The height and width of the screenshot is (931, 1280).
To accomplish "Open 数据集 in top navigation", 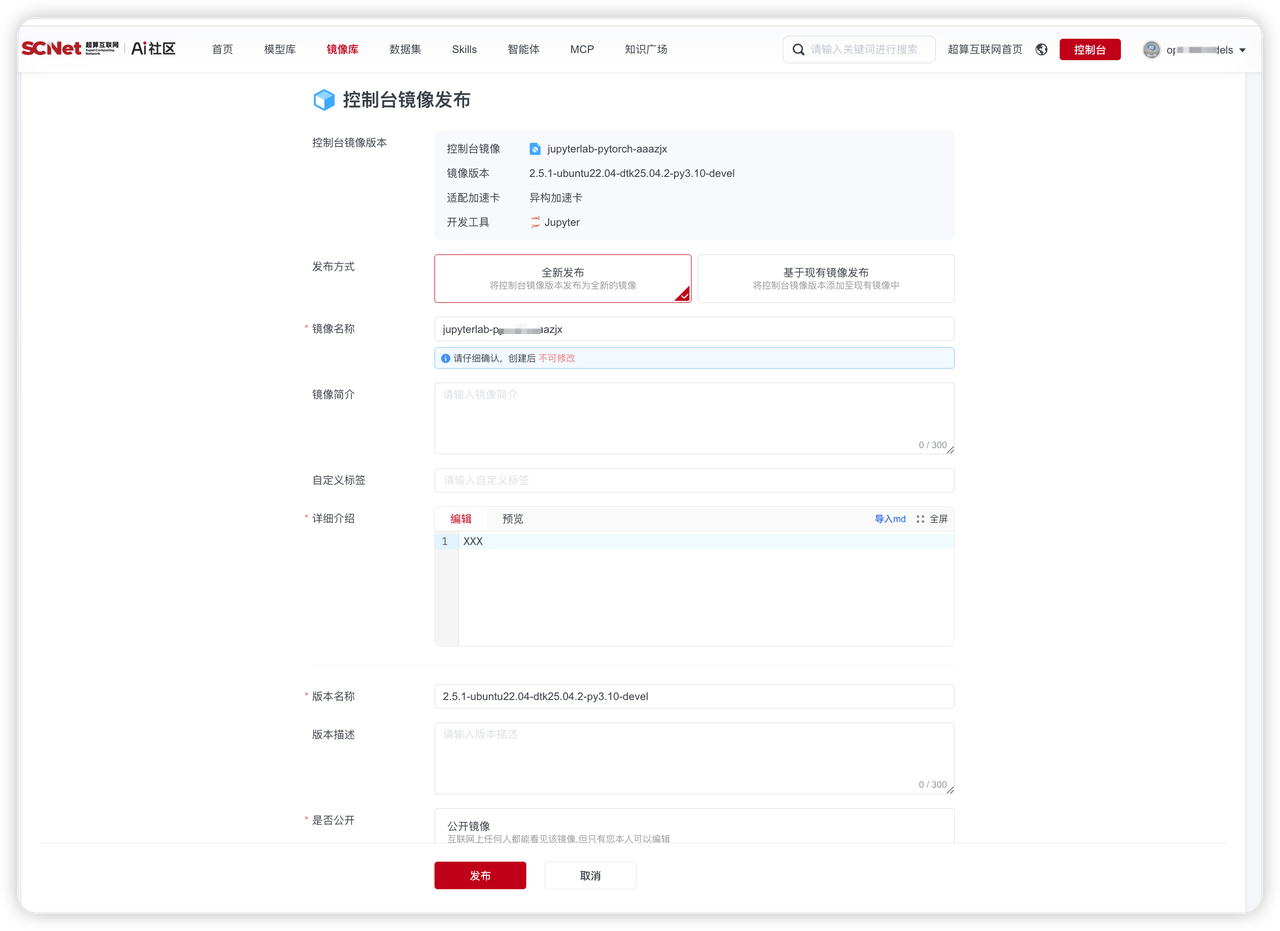I will (405, 49).
